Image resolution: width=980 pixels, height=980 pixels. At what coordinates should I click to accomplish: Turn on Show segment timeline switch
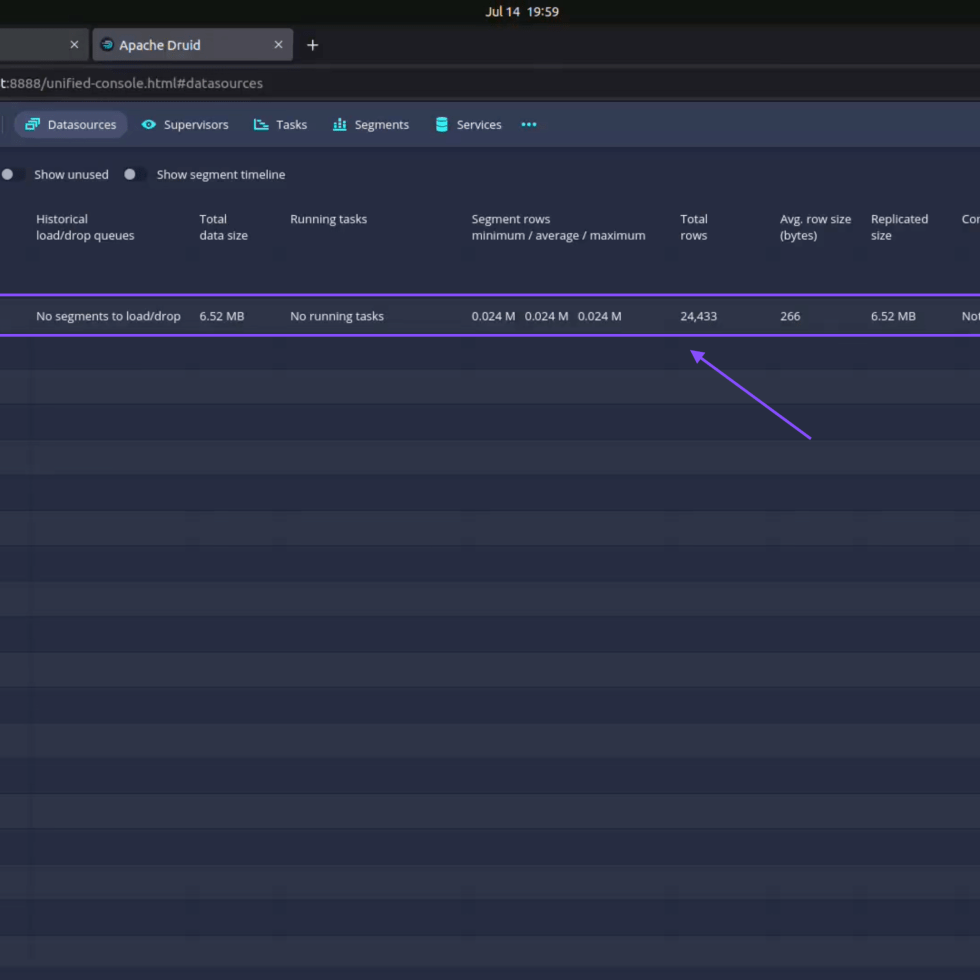[134, 174]
